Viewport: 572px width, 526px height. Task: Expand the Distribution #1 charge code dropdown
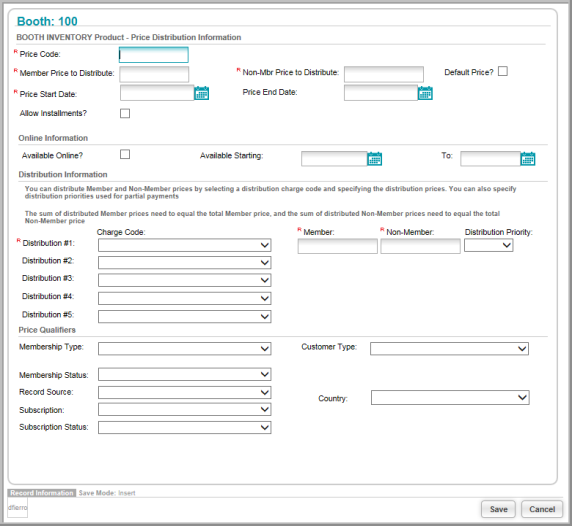click(185, 245)
